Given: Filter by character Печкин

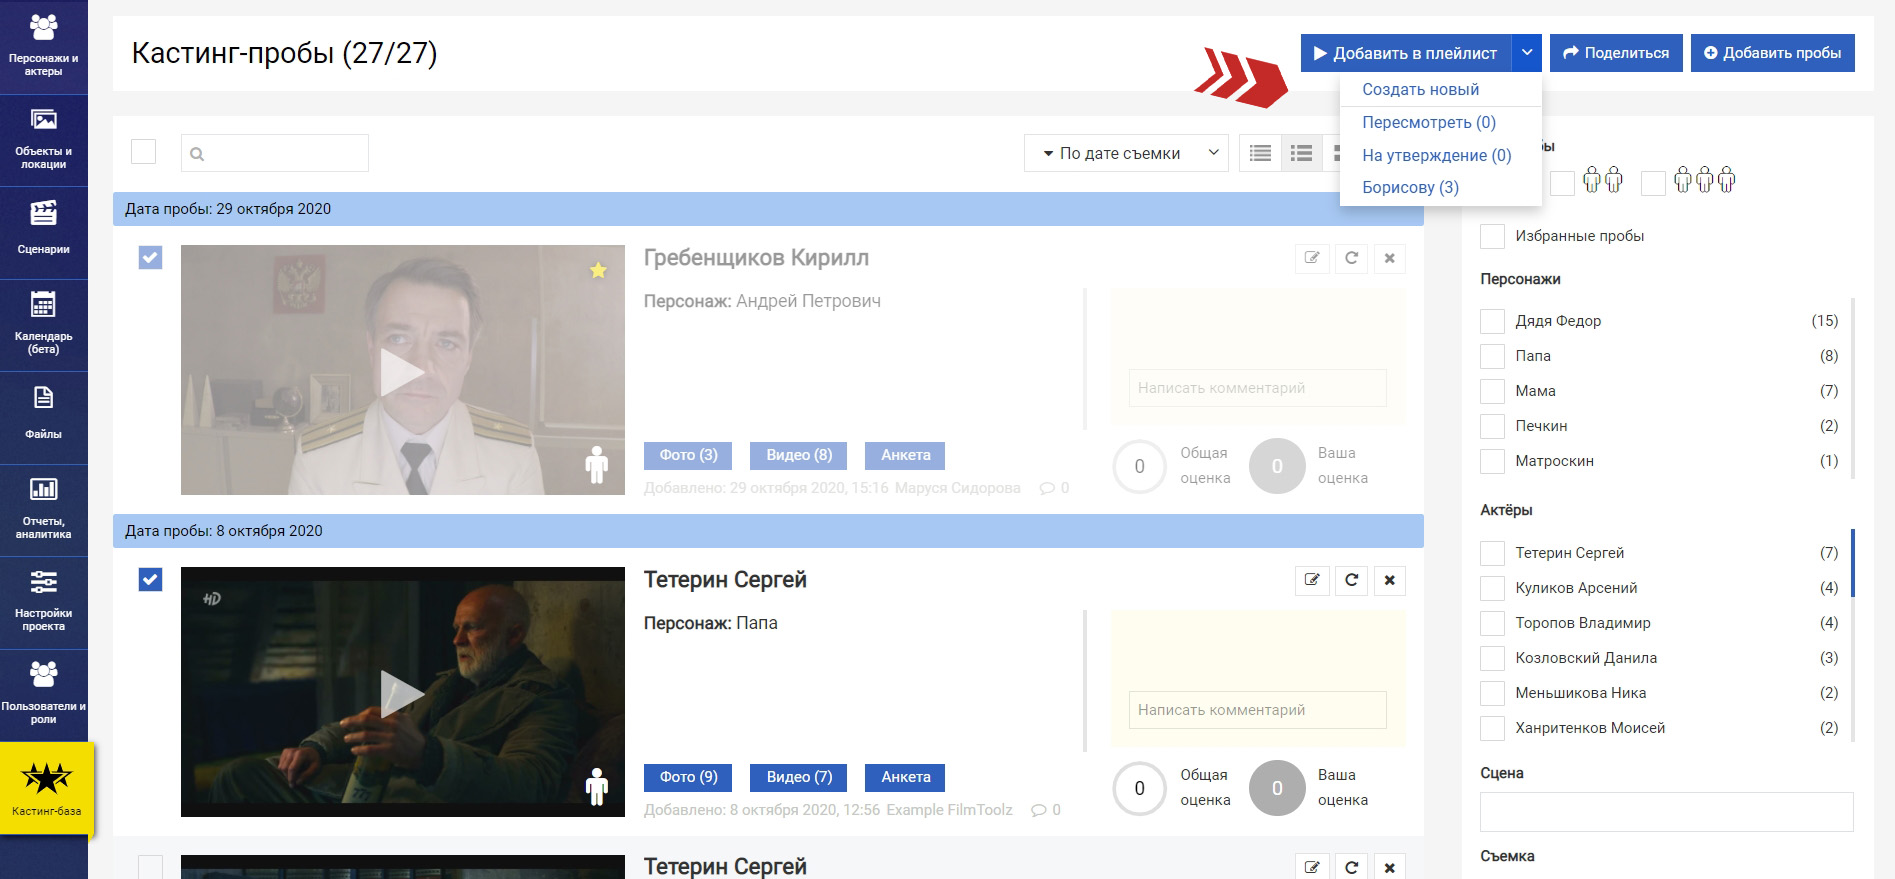Looking at the screenshot, I should coord(1492,426).
